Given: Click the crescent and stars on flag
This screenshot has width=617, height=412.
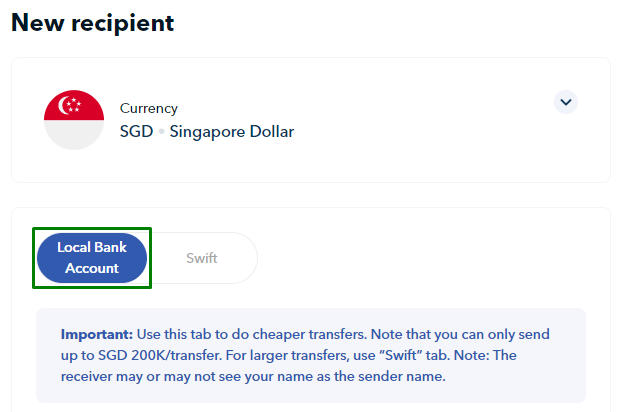Looking at the screenshot, I should coord(70,105).
